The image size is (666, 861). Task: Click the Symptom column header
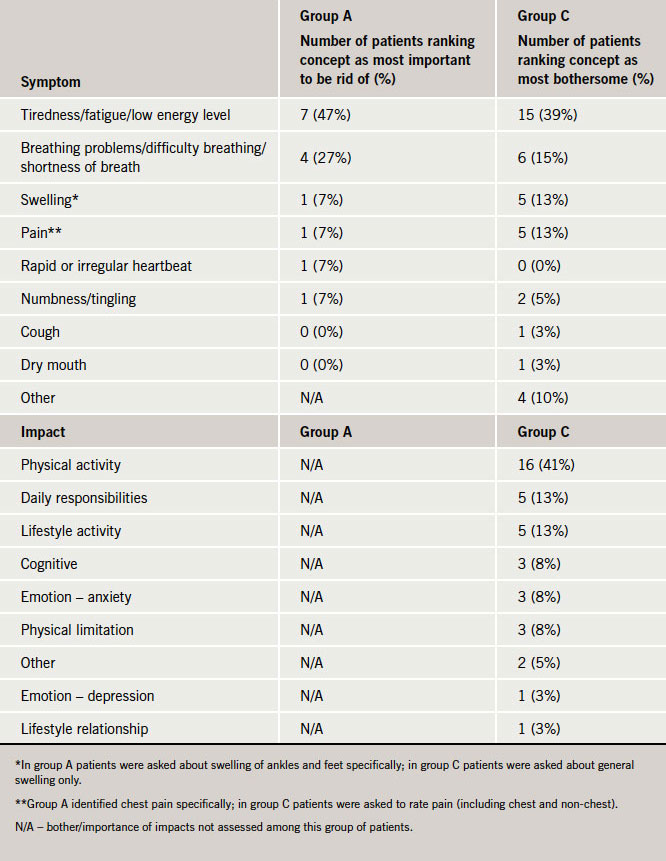coord(50,81)
